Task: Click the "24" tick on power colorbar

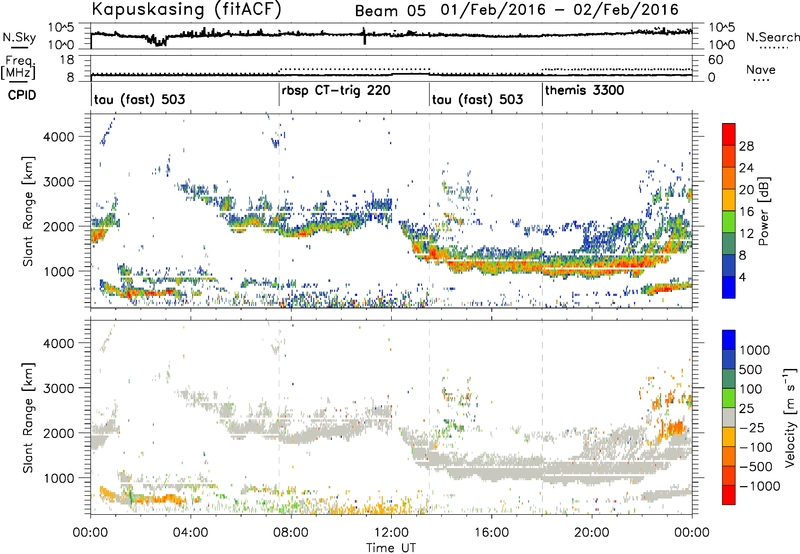Action: pos(746,168)
